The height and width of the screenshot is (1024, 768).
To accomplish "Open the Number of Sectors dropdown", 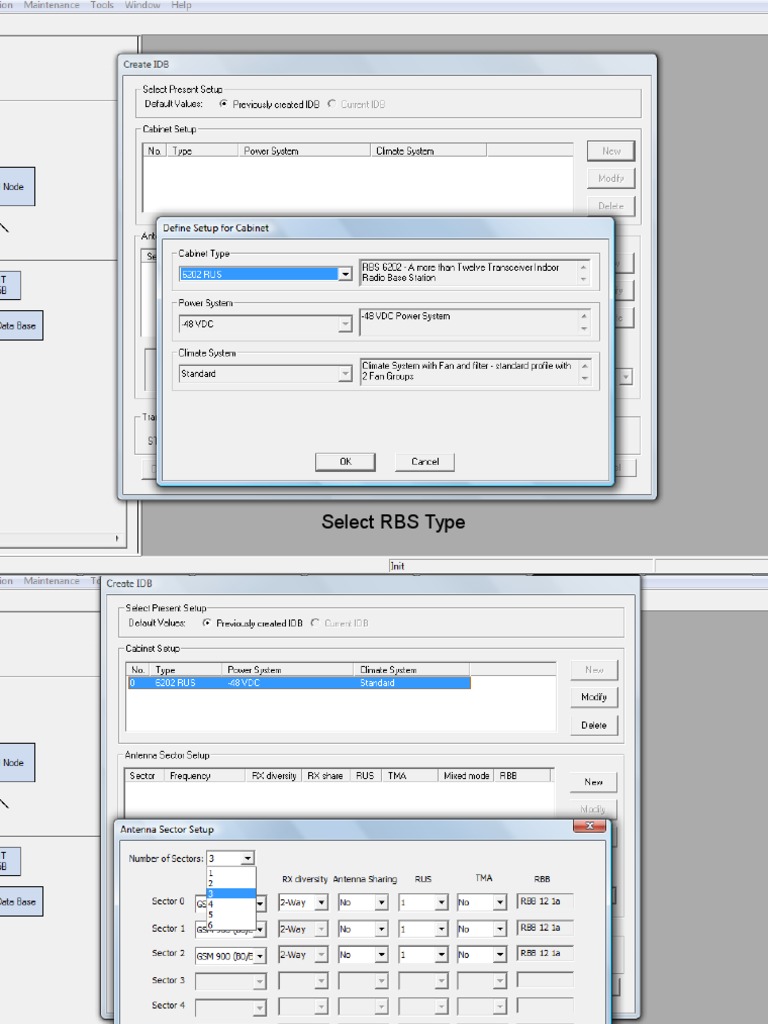I will [x=248, y=858].
